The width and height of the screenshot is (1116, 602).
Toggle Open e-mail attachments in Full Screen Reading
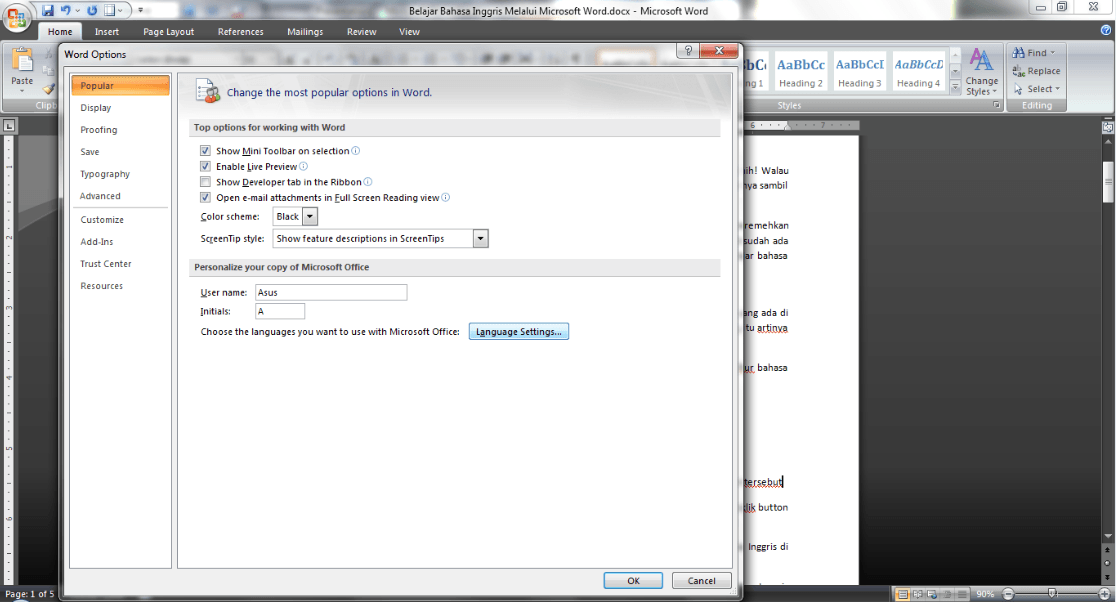pyautogui.click(x=205, y=198)
